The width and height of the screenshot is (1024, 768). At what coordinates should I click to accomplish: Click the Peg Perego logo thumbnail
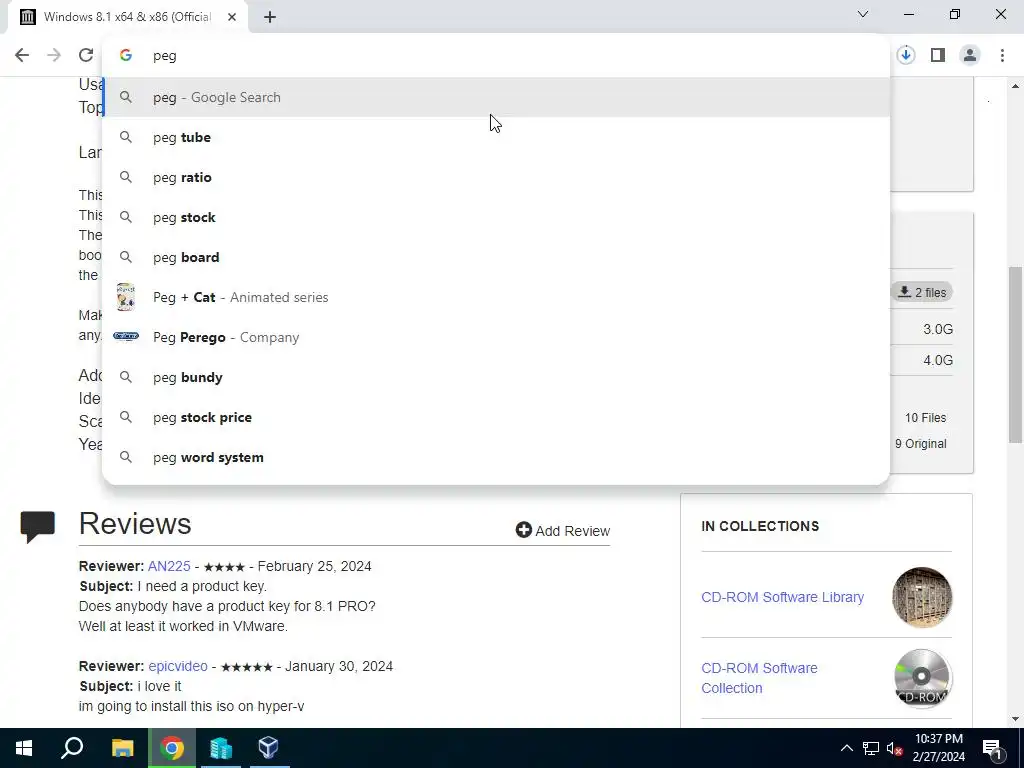pos(125,336)
